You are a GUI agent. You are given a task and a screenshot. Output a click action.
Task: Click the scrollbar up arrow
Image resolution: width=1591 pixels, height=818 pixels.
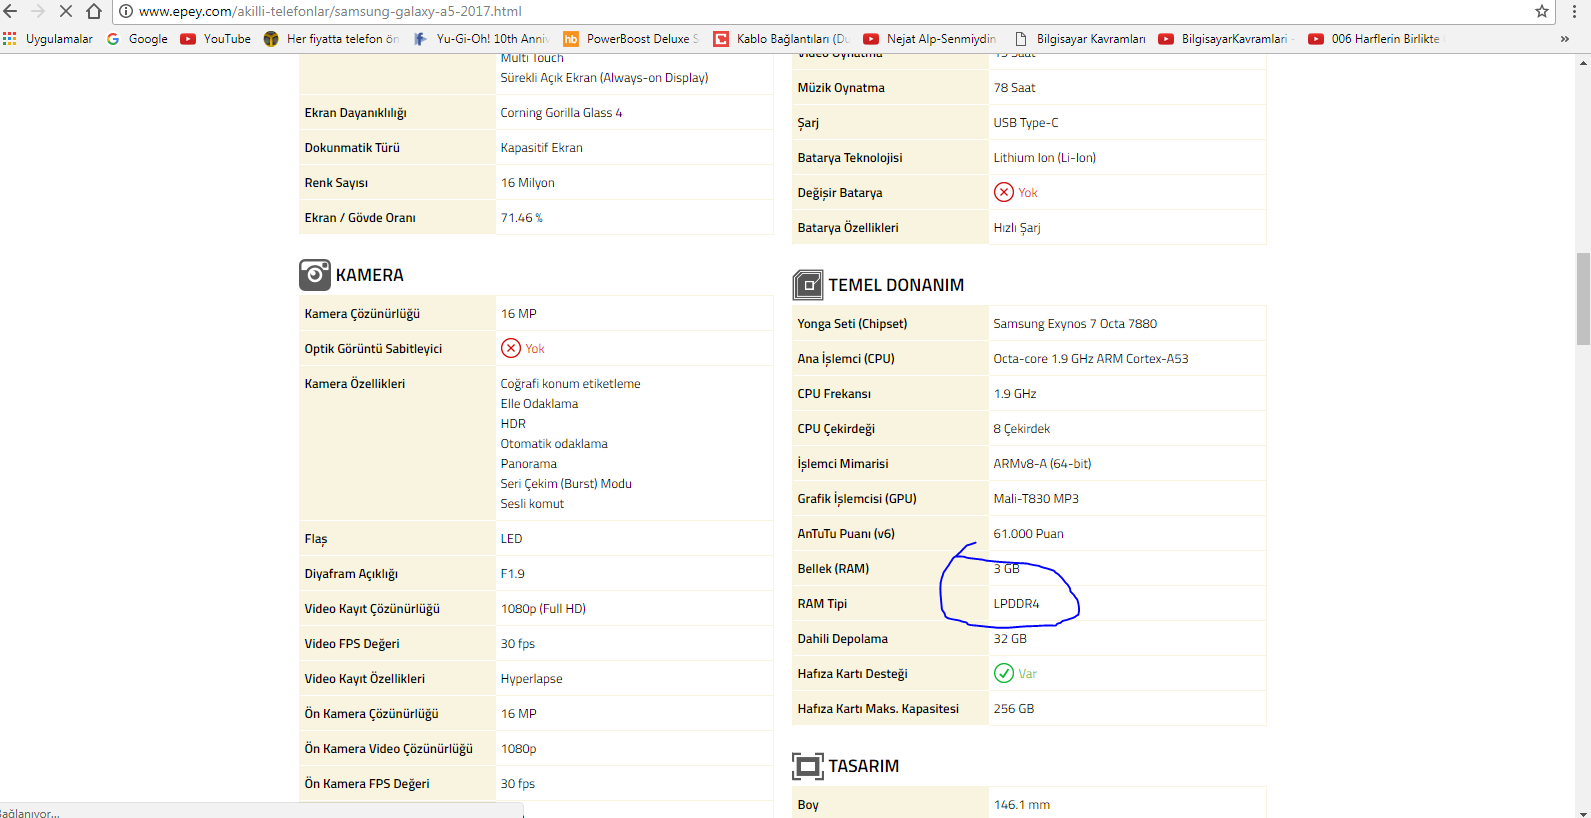(x=1583, y=63)
